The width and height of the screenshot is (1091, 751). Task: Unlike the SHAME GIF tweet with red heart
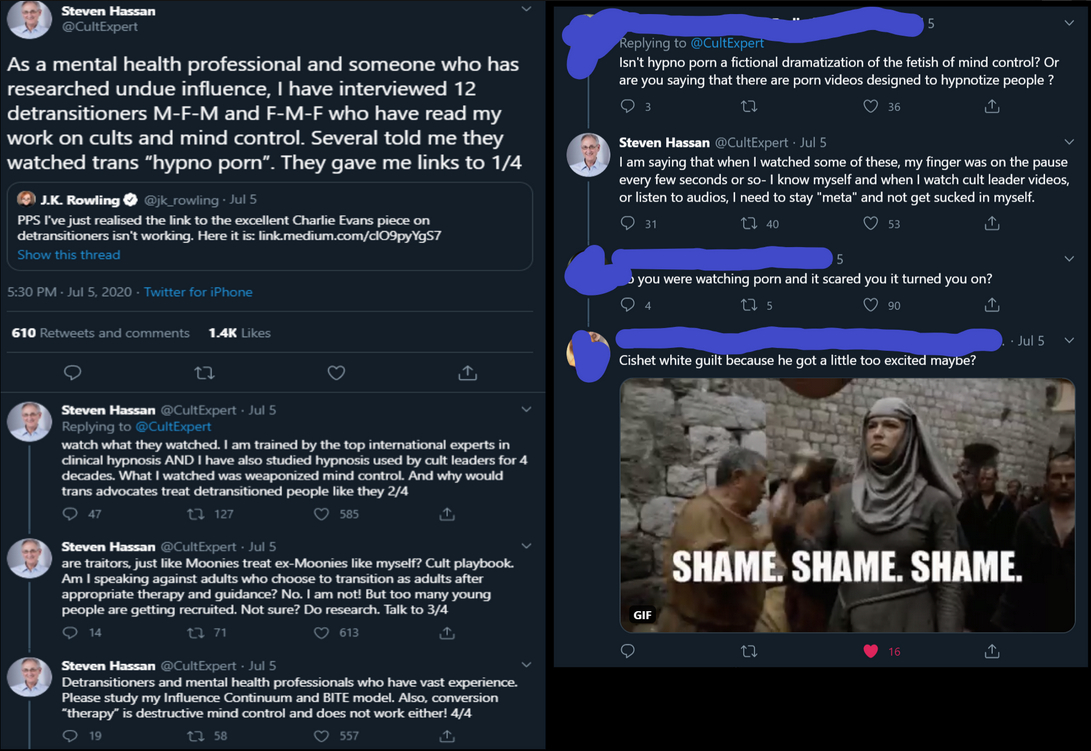(870, 651)
